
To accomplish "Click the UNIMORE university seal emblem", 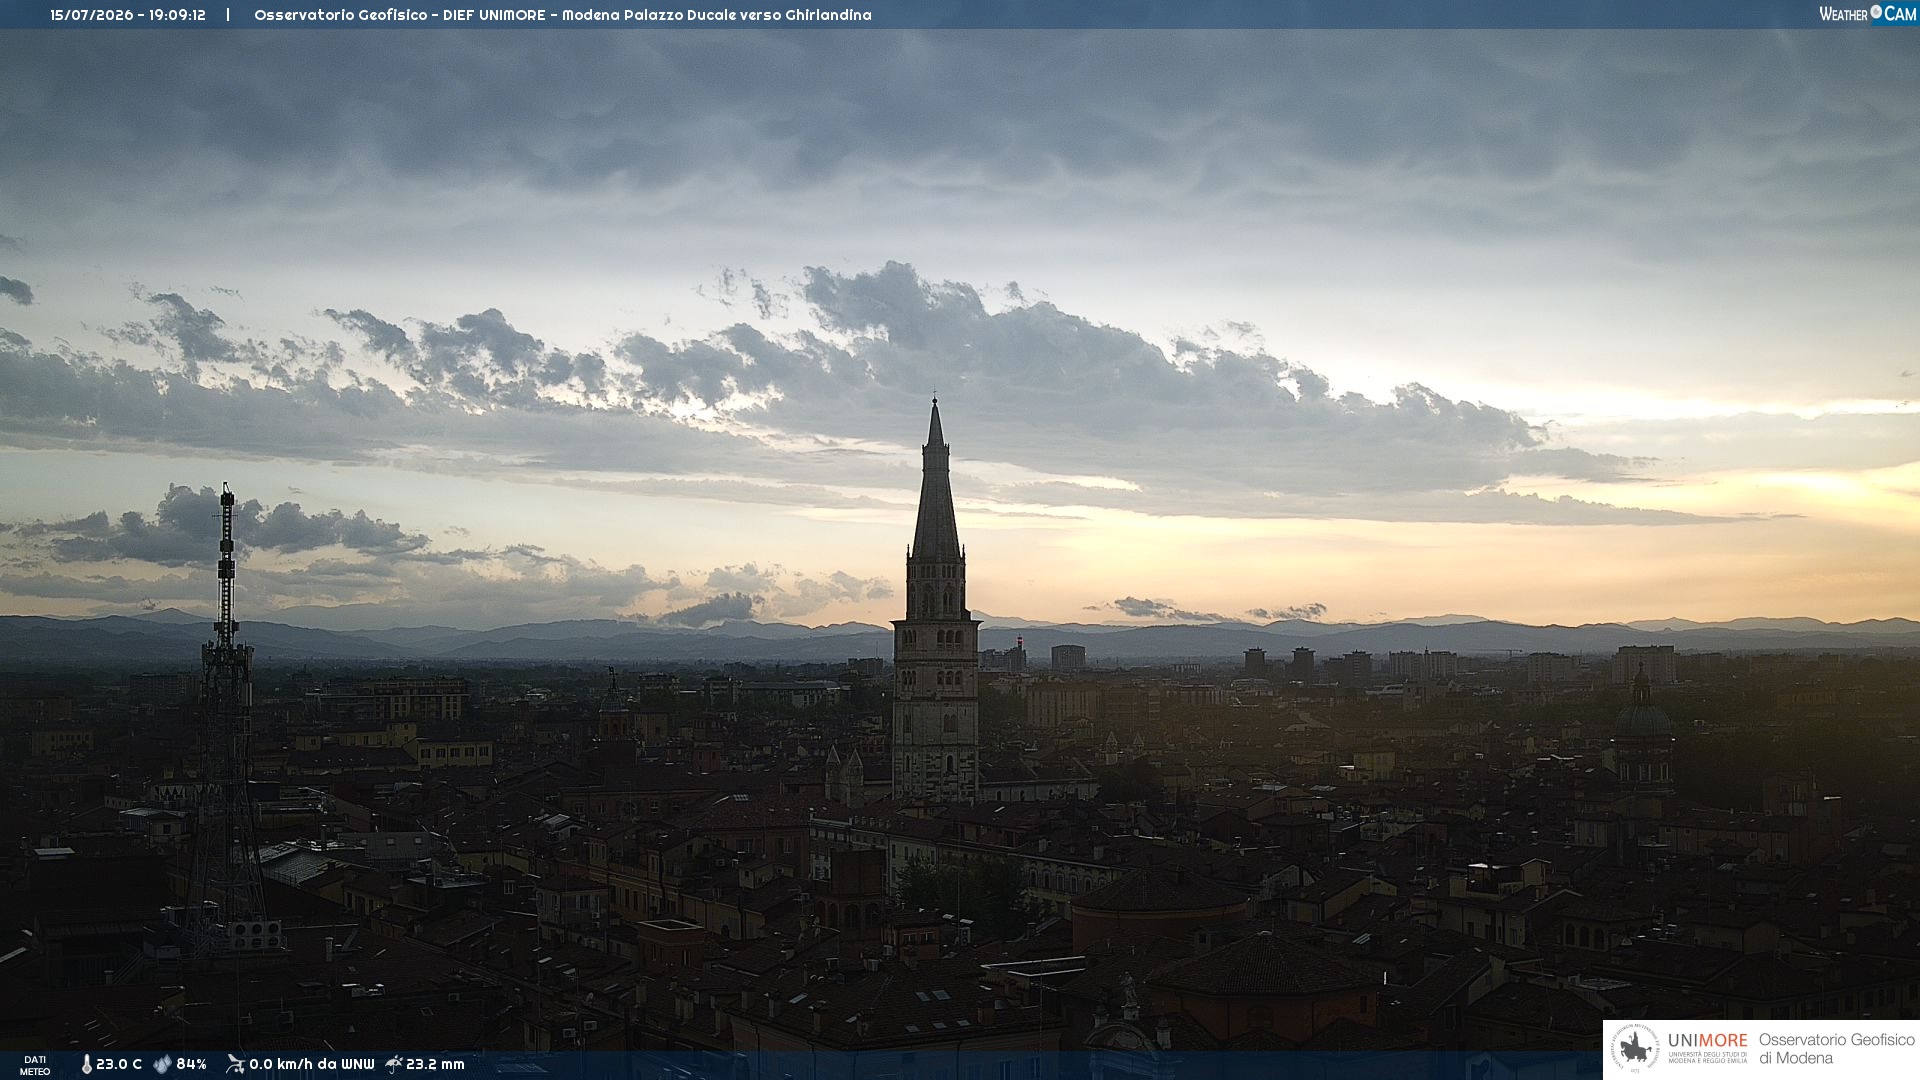I will point(1635,1049).
